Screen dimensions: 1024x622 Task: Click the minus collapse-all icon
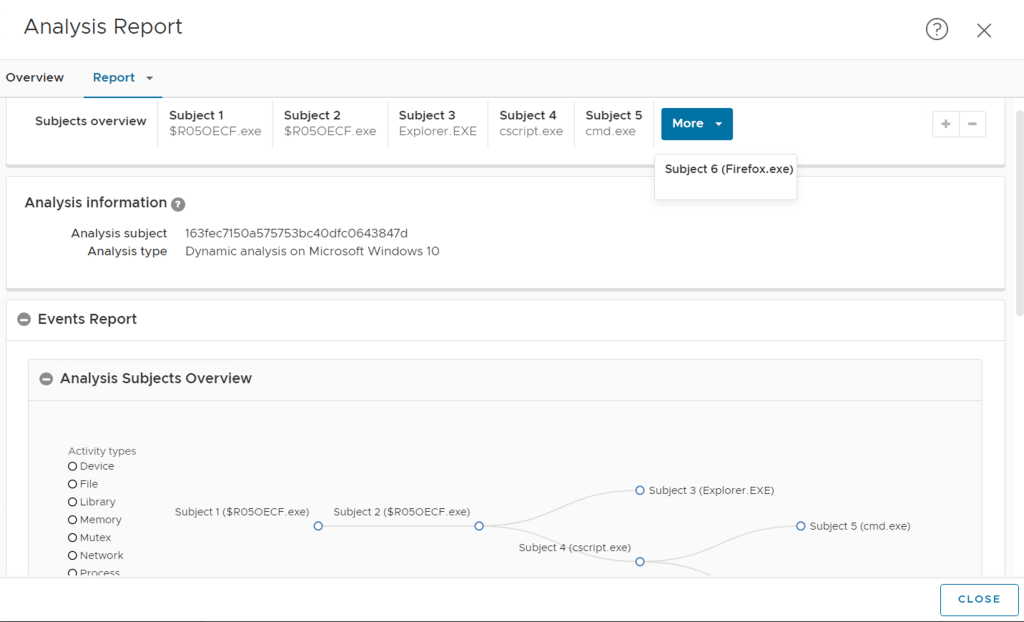972,124
